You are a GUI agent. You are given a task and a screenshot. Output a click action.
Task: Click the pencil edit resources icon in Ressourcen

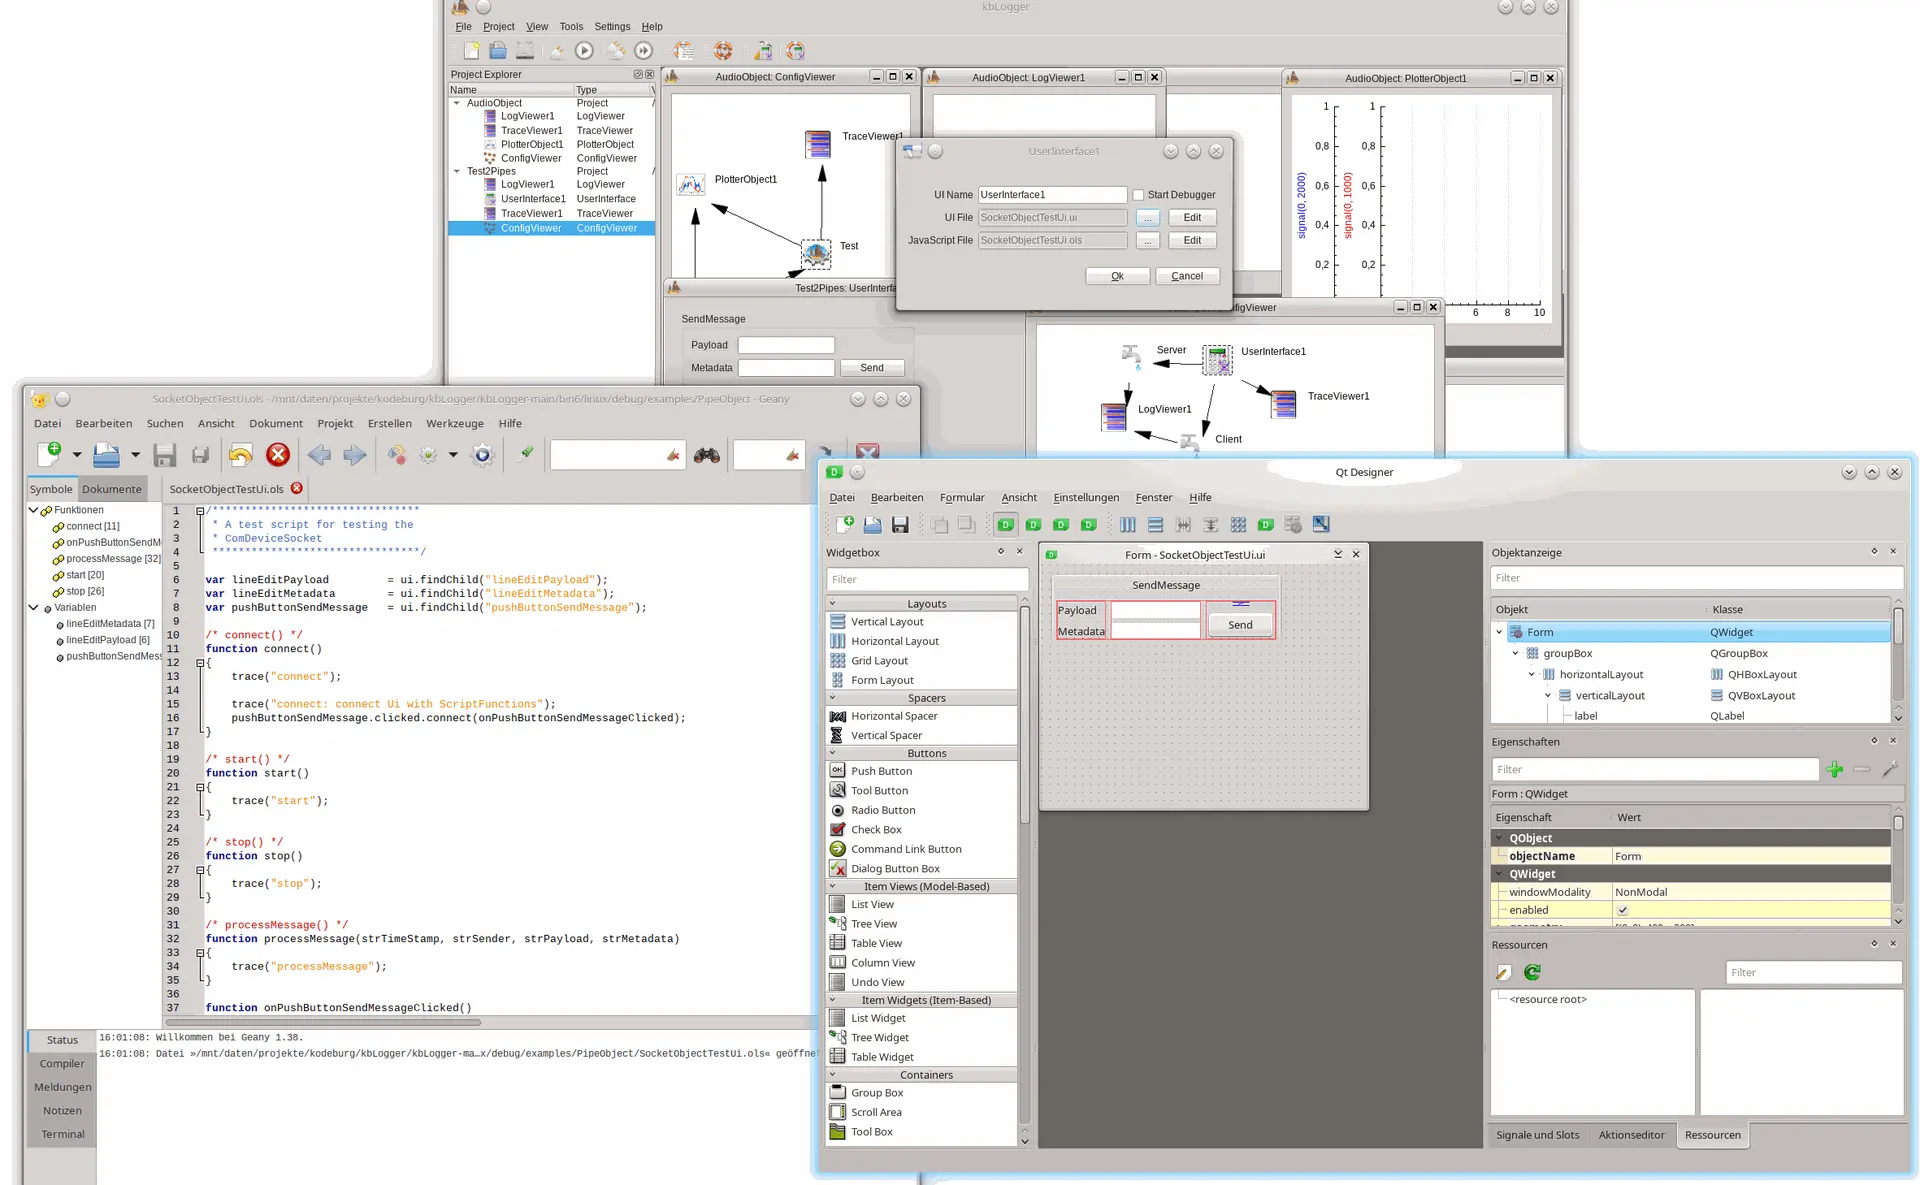click(x=1503, y=972)
